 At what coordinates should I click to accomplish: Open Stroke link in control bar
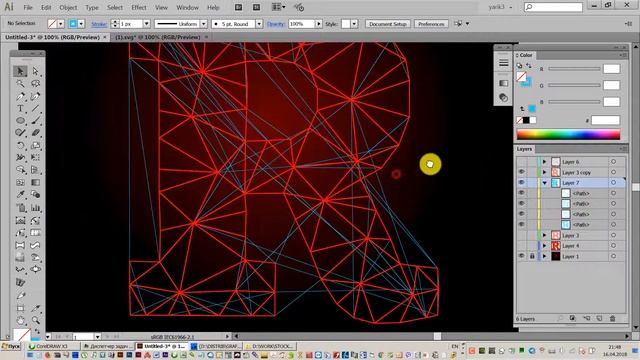(99, 24)
